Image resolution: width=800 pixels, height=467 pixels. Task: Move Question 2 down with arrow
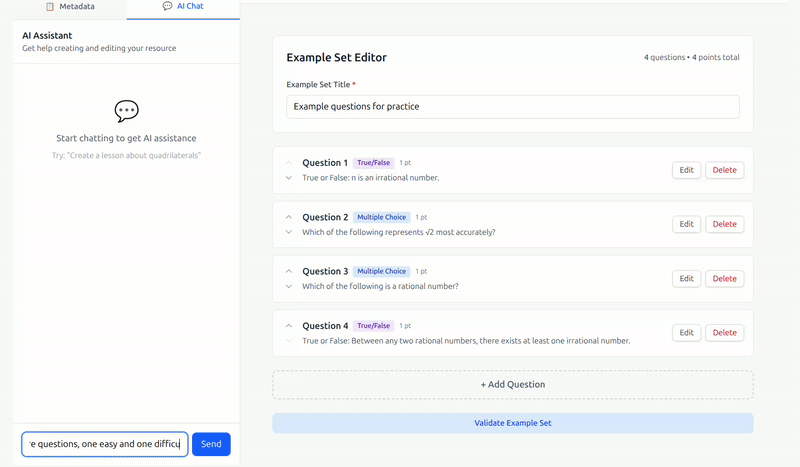tap(289, 232)
